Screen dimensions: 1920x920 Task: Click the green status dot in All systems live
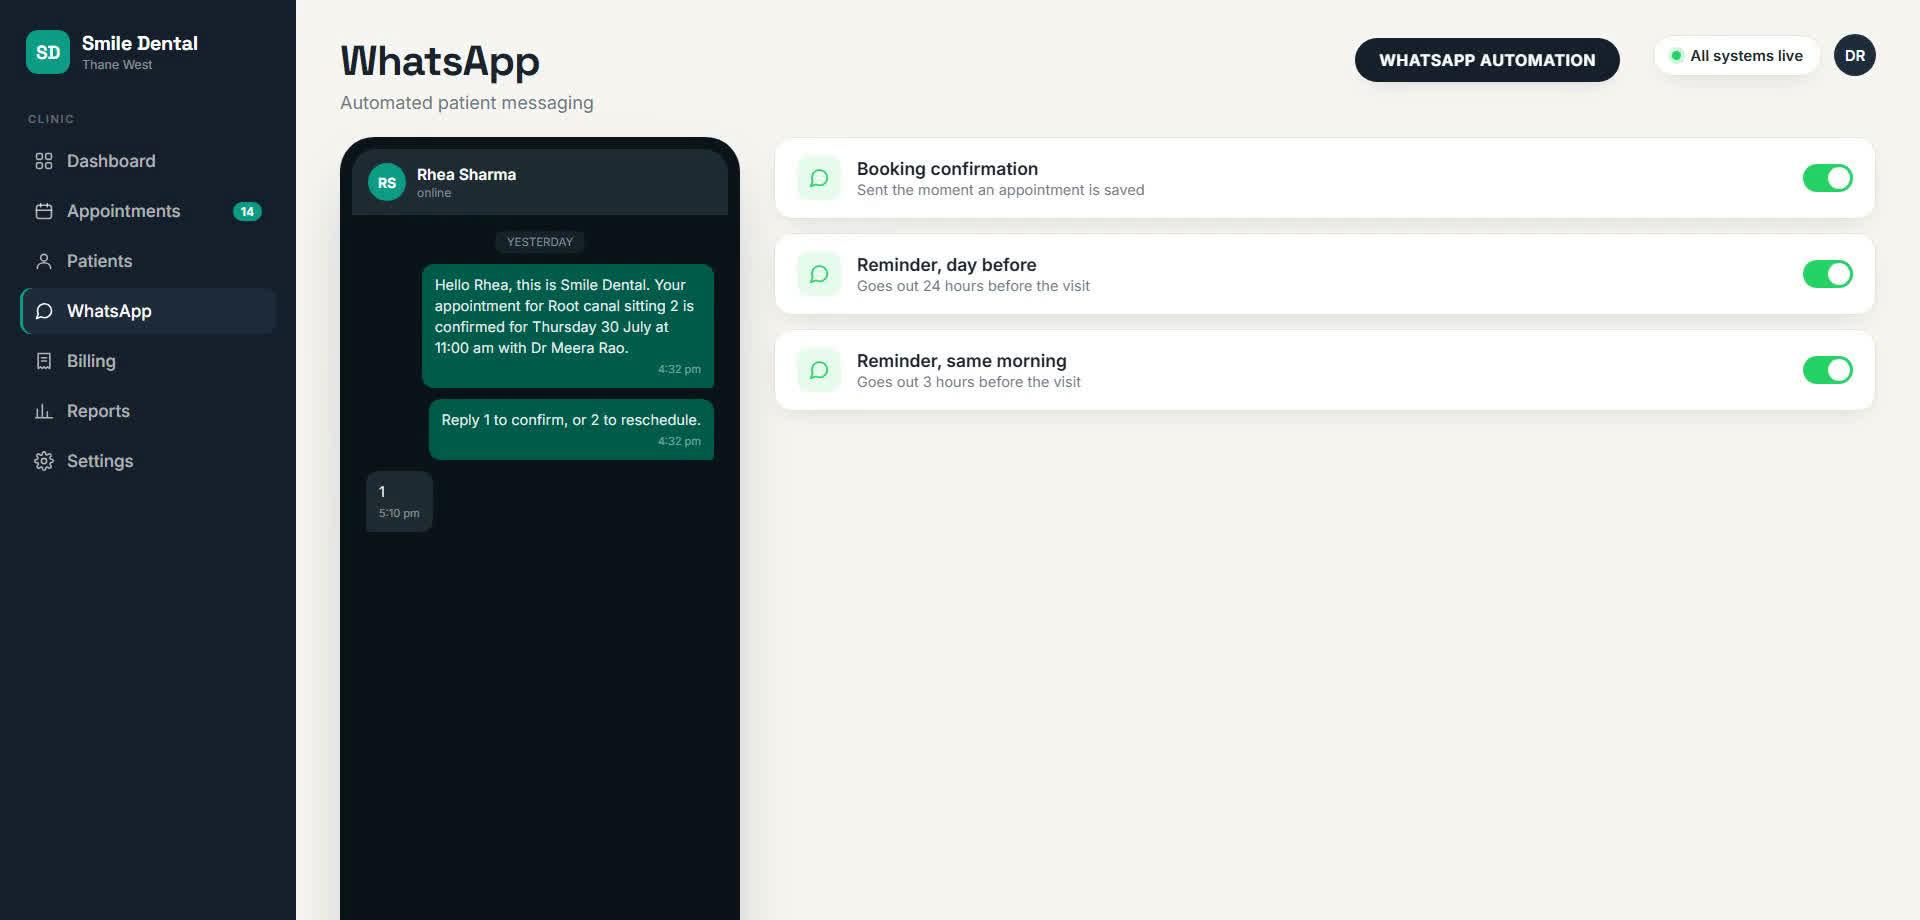[x=1676, y=56]
